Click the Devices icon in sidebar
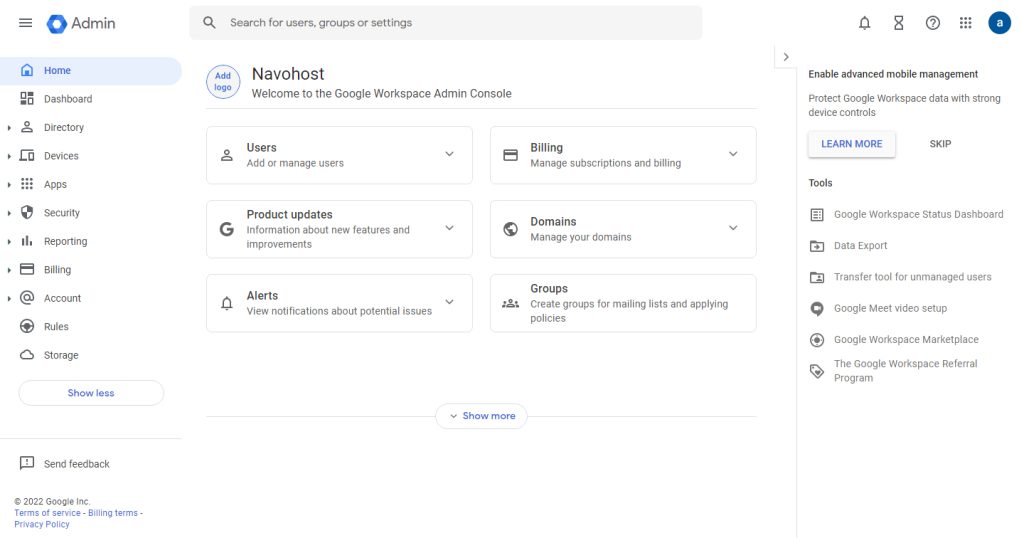 [x=27, y=155]
